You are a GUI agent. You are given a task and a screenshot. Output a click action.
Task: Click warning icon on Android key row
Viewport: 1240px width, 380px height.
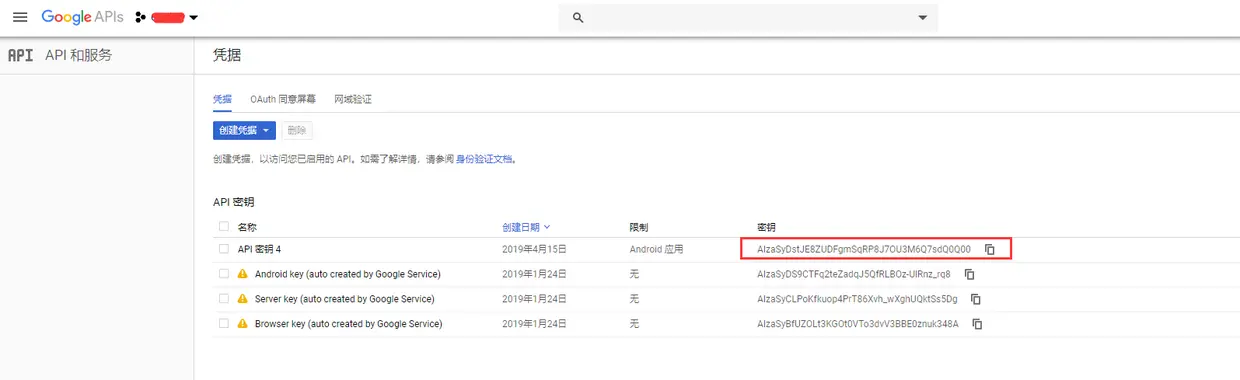[243, 274]
